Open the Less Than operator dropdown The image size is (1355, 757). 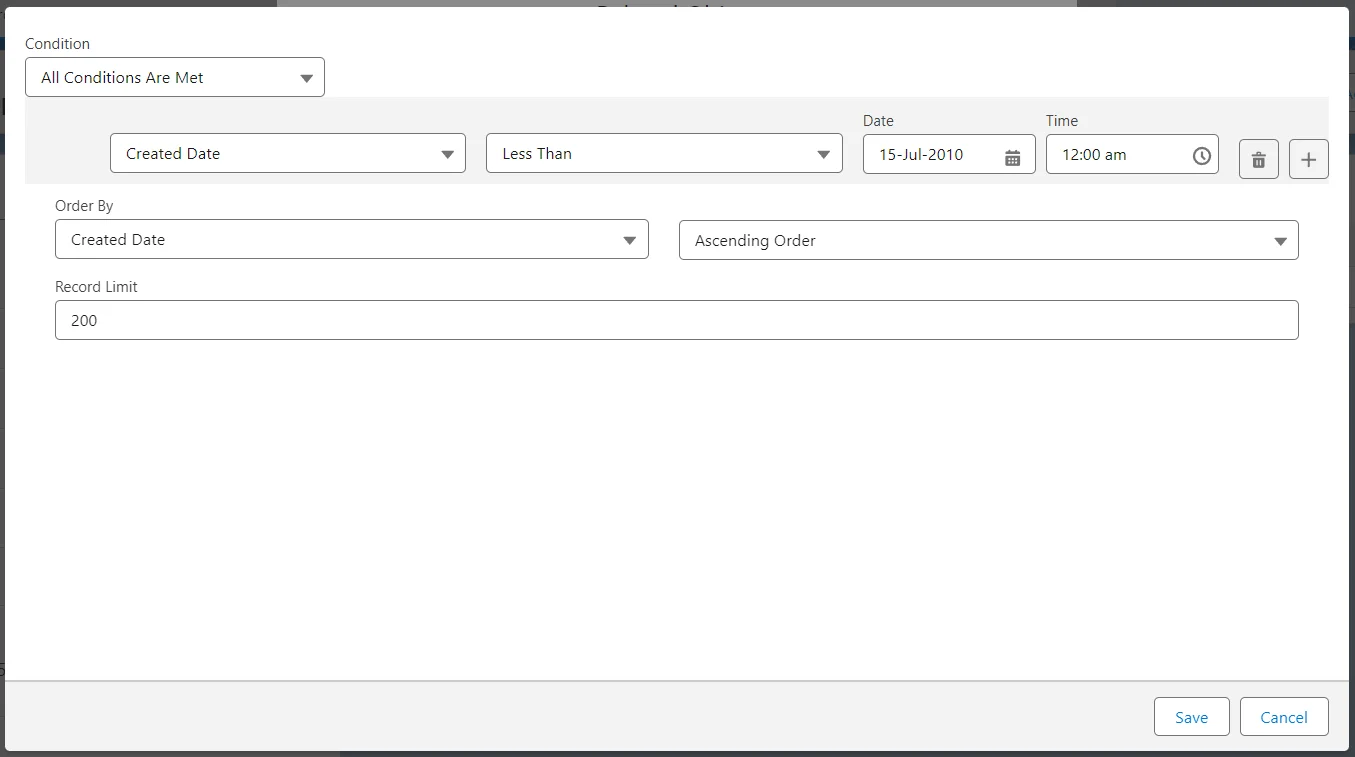point(663,154)
